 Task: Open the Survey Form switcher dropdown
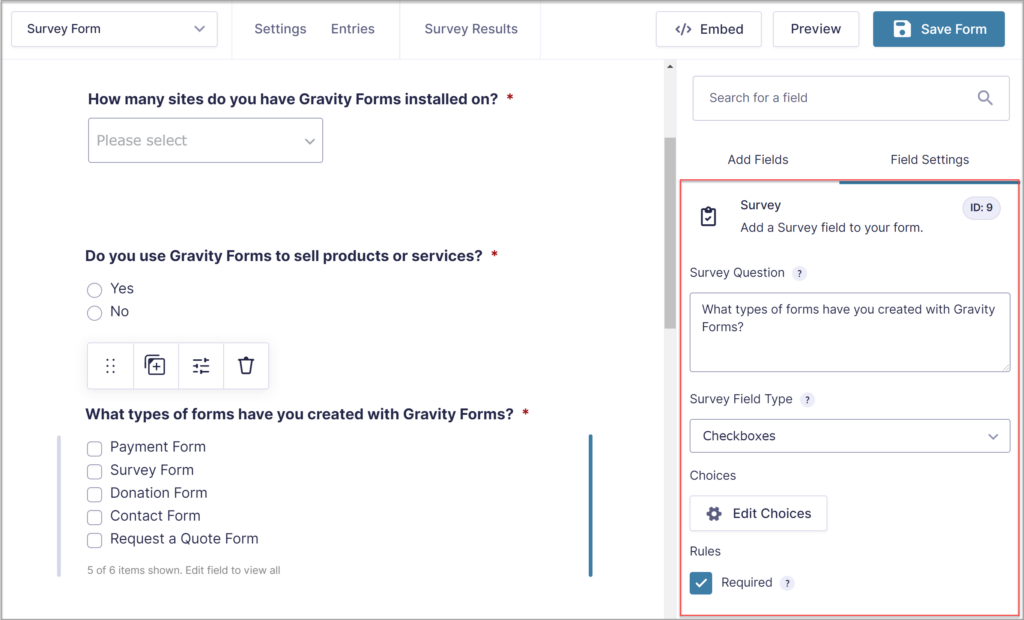coord(114,29)
